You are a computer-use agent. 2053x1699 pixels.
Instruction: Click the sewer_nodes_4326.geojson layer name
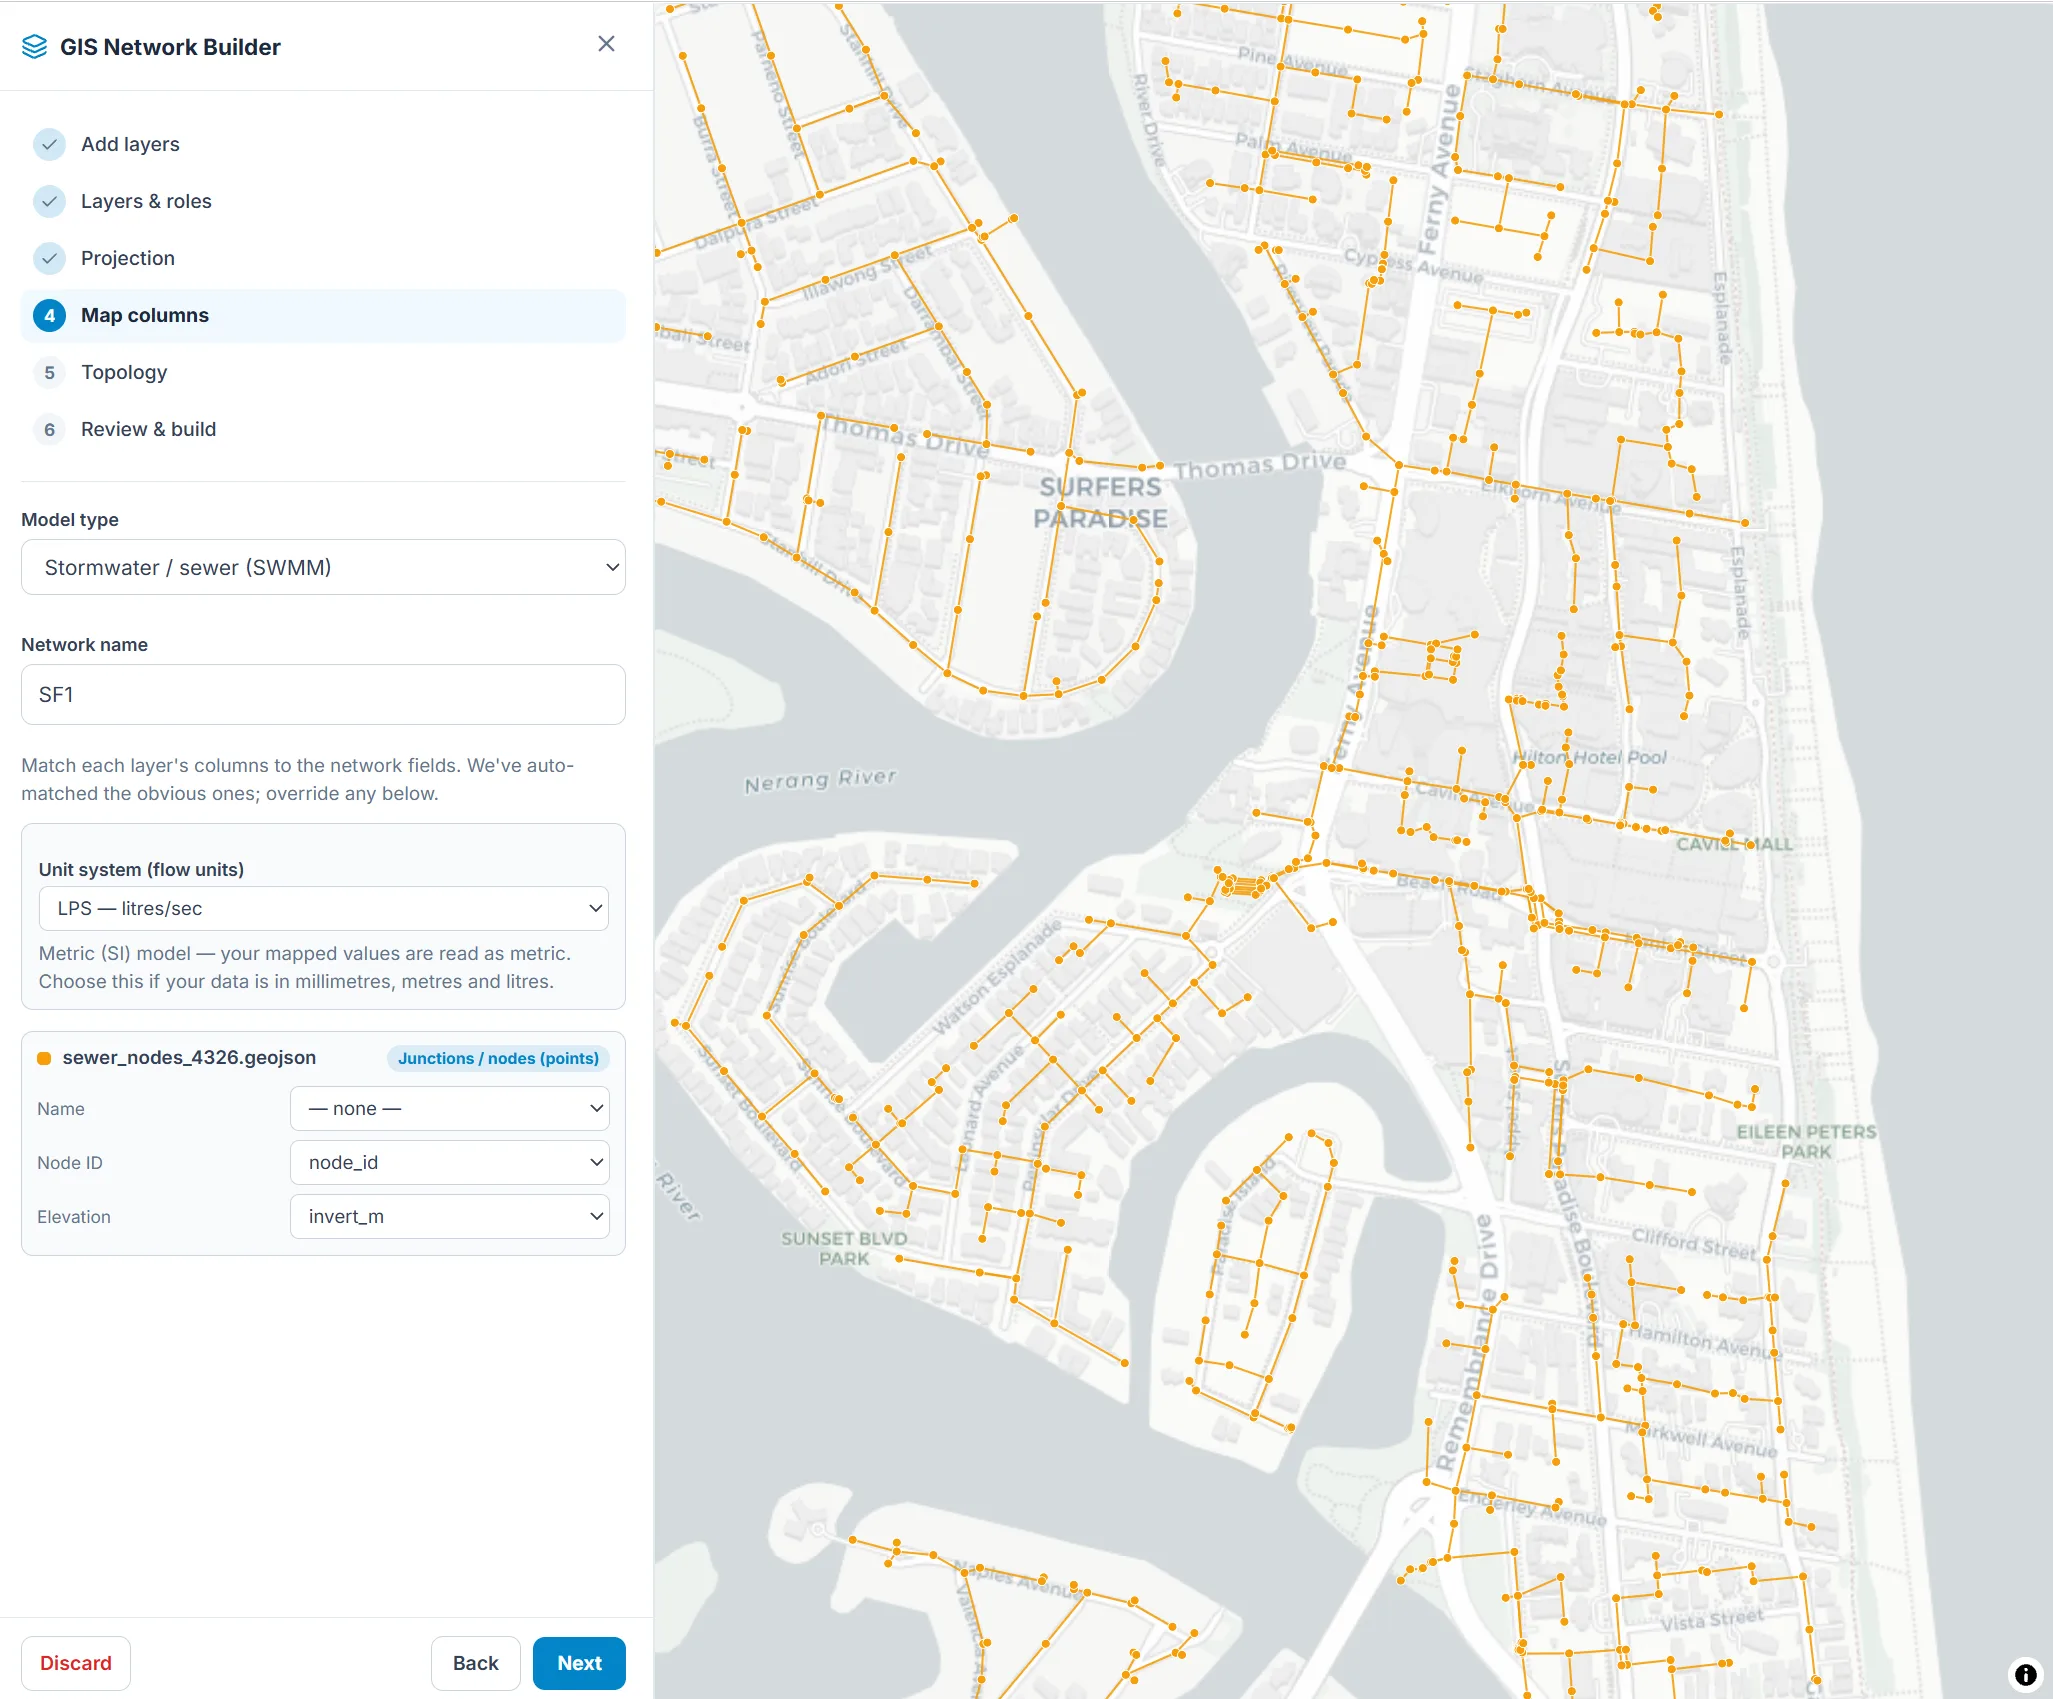point(189,1058)
